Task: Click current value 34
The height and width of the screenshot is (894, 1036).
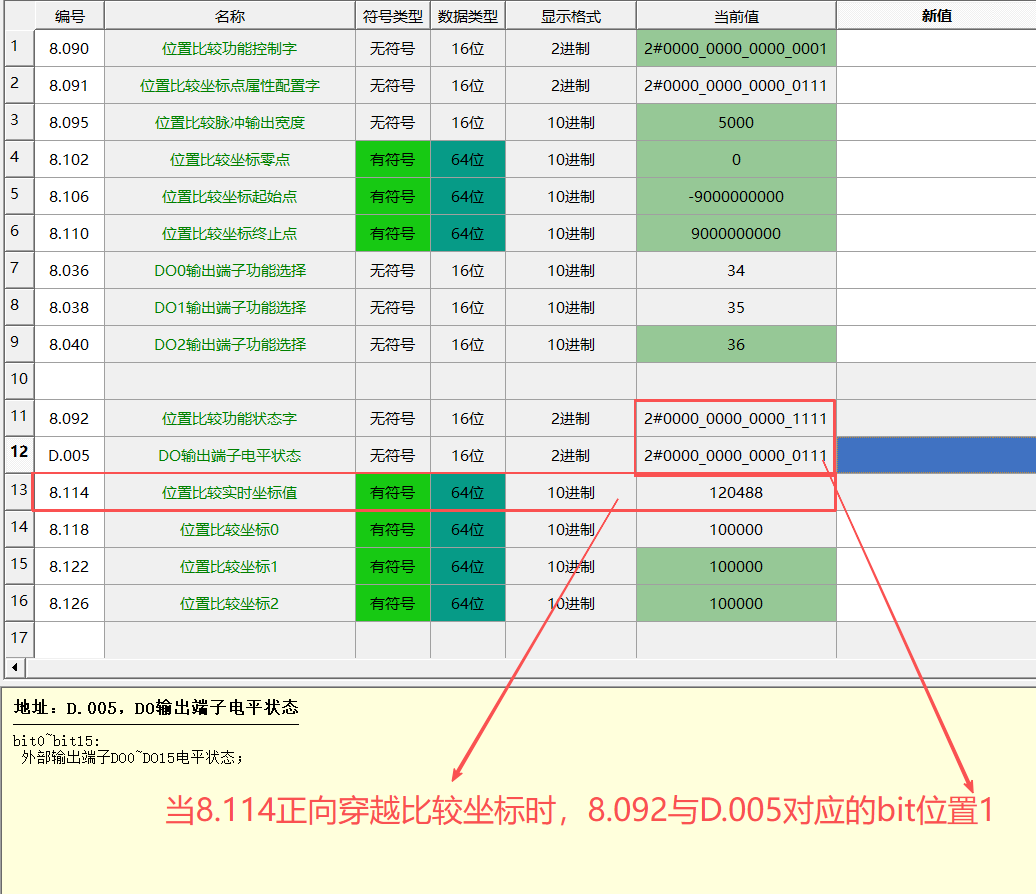Action: pos(736,270)
